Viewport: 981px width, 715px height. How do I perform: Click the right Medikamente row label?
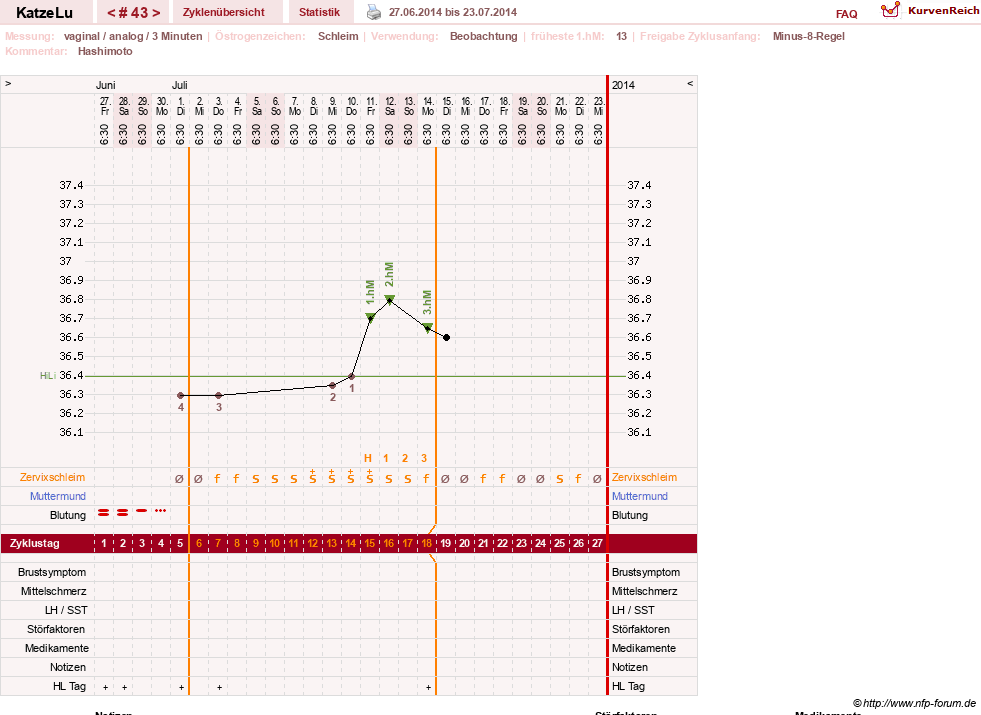(x=644, y=648)
